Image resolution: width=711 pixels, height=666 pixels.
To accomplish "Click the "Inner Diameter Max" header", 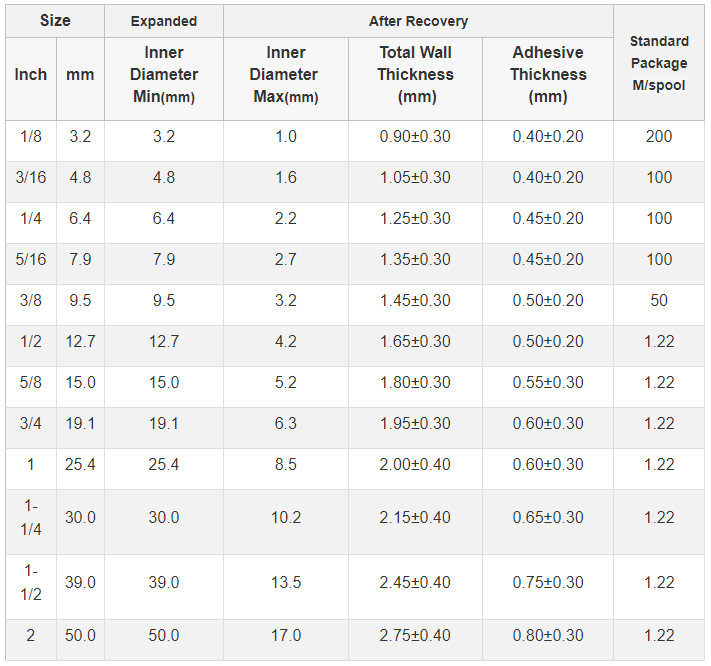I will 286,75.
